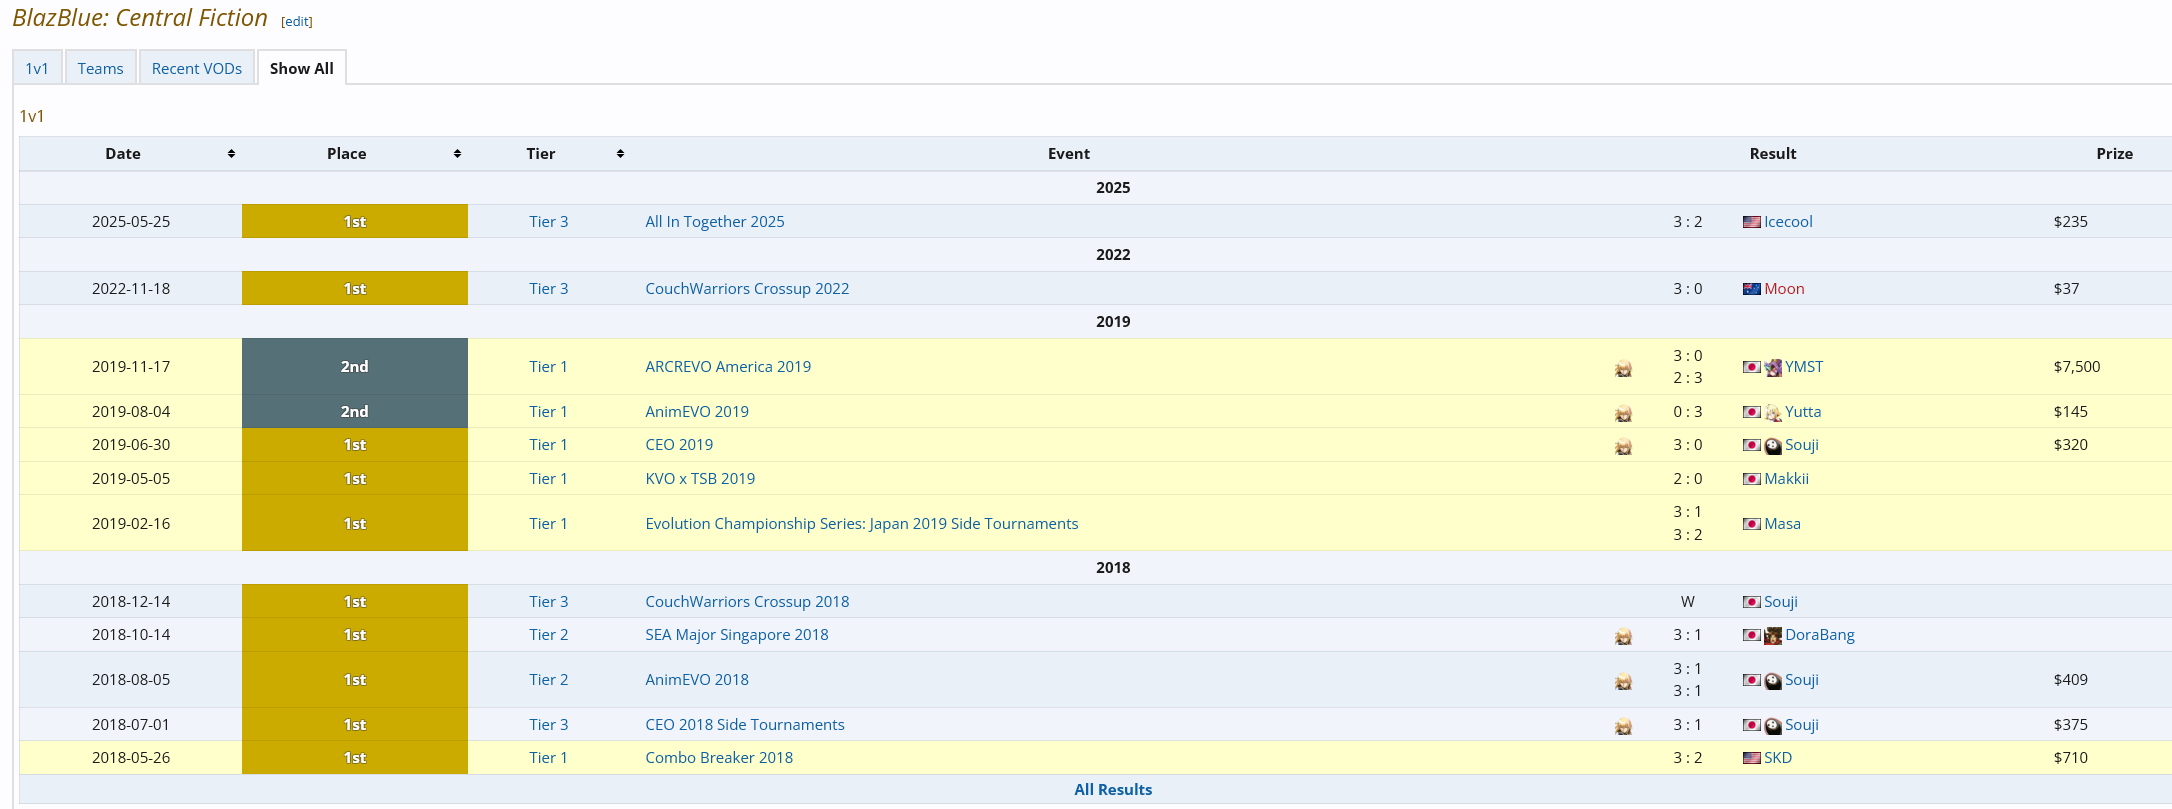The image size is (2172, 809).
Task: Open player Masa's page
Action: click(1782, 524)
